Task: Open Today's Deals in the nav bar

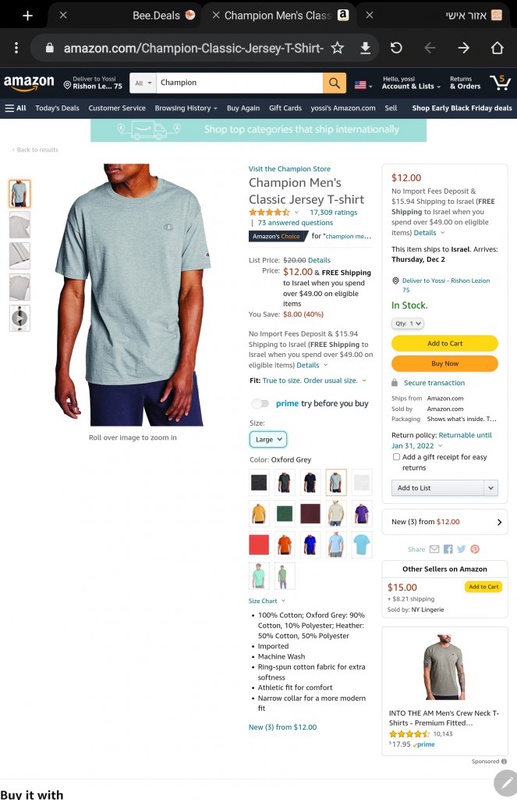Action: click(x=57, y=108)
